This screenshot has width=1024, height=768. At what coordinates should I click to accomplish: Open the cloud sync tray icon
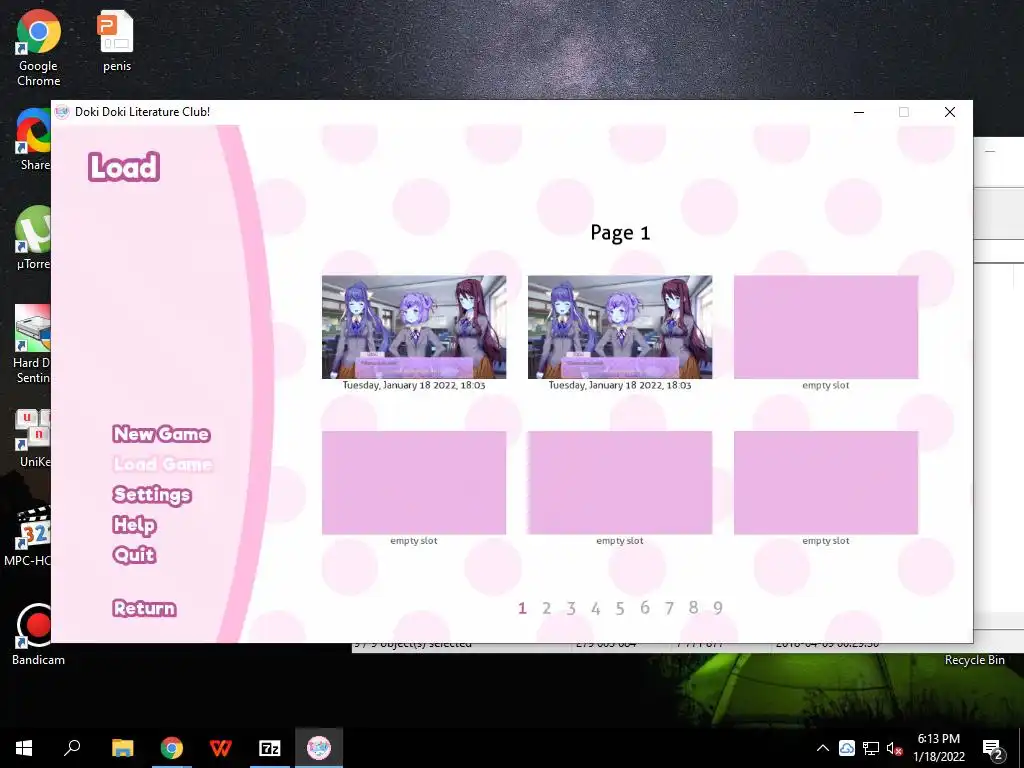click(847, 748)
